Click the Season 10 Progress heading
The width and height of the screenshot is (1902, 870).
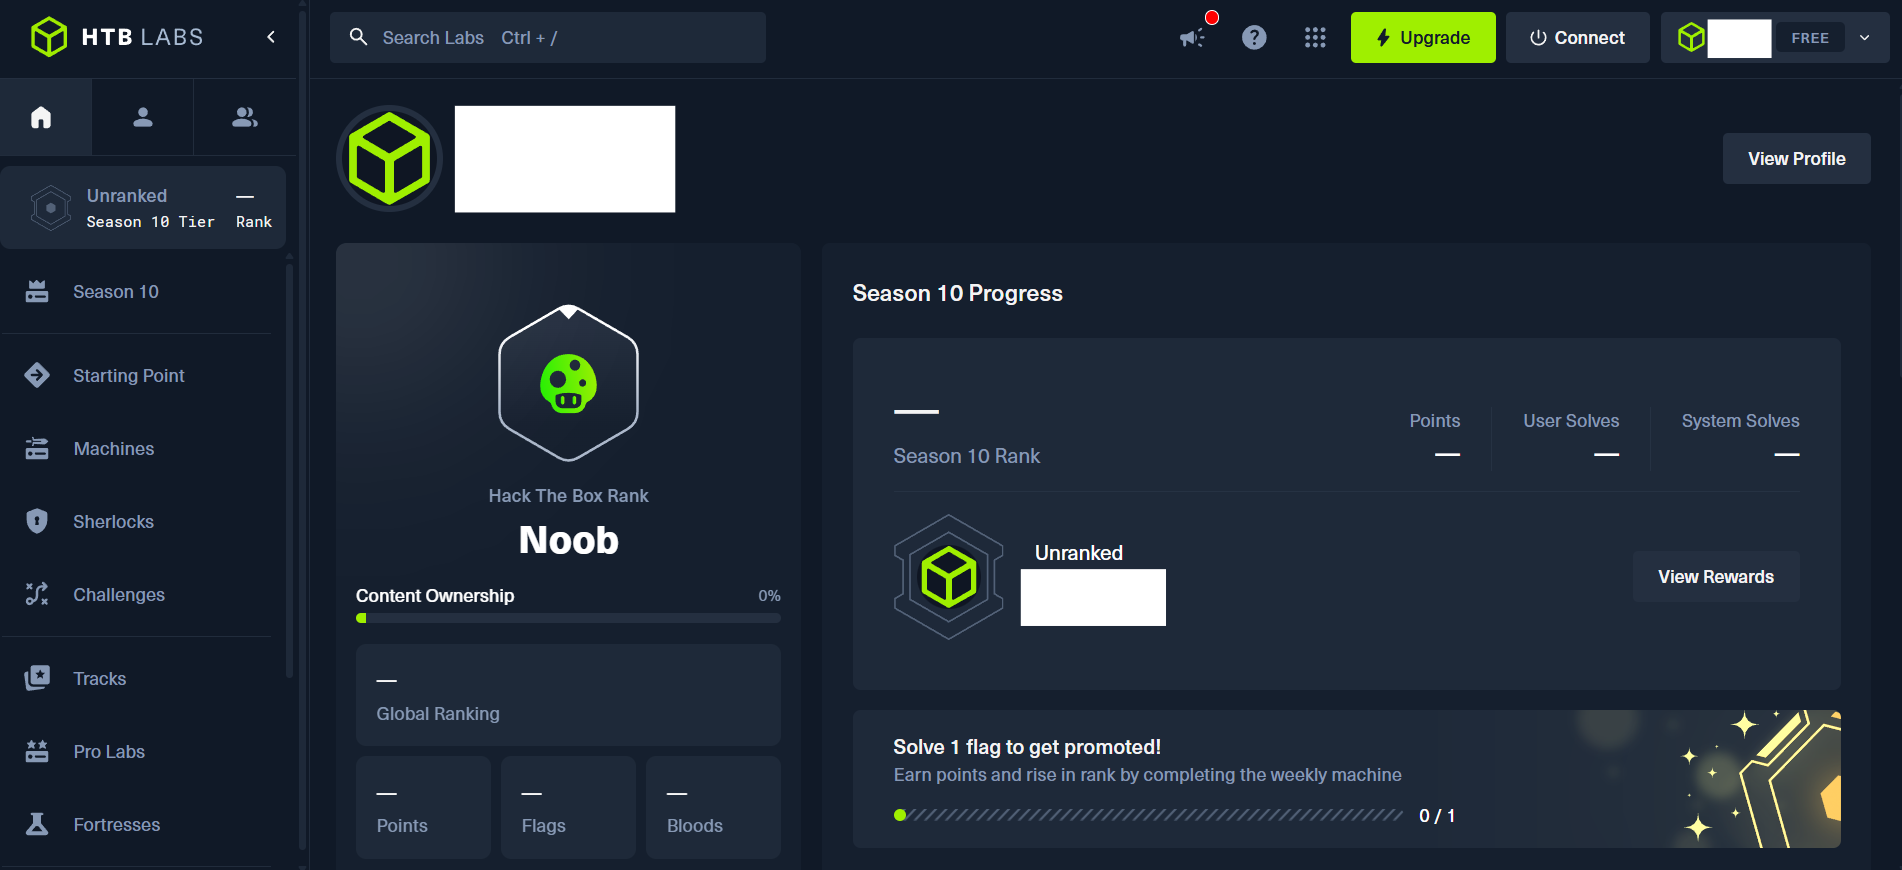click(x=957, y=293)
